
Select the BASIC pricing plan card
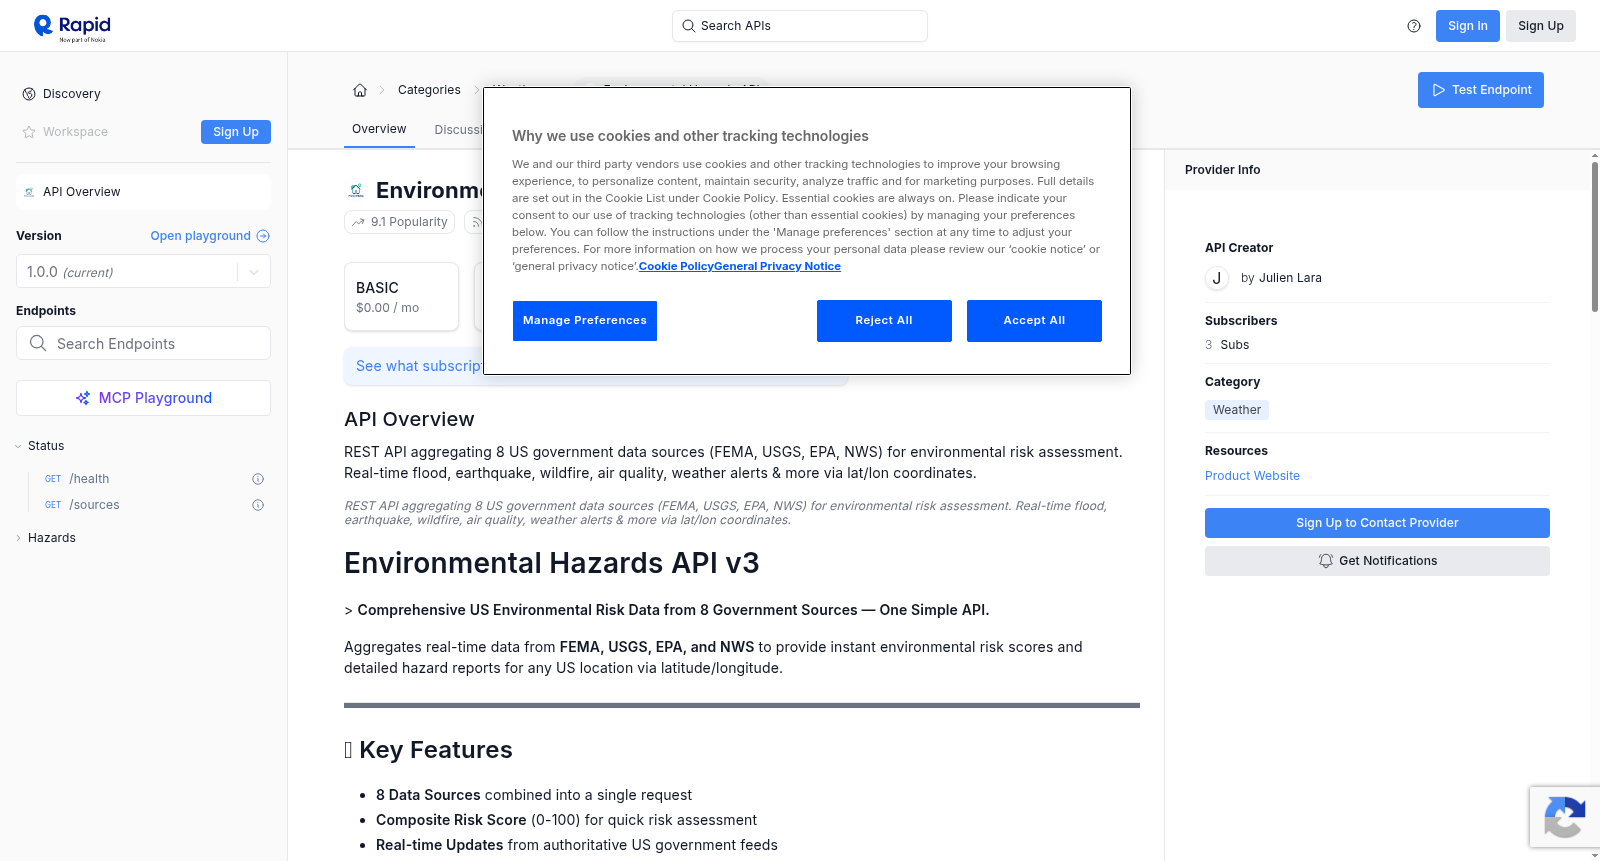401,297
